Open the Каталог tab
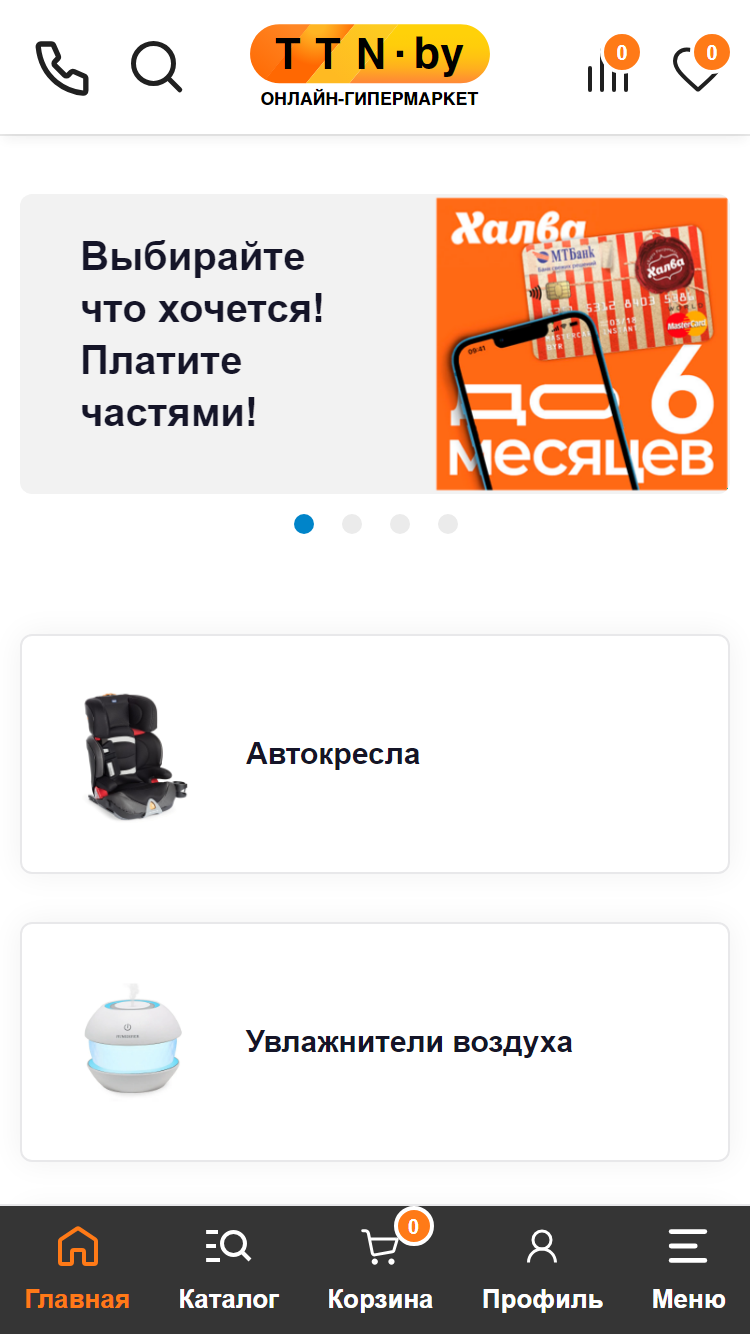This screenshot has width=750, height=1334. click(x=229, y=1269)
